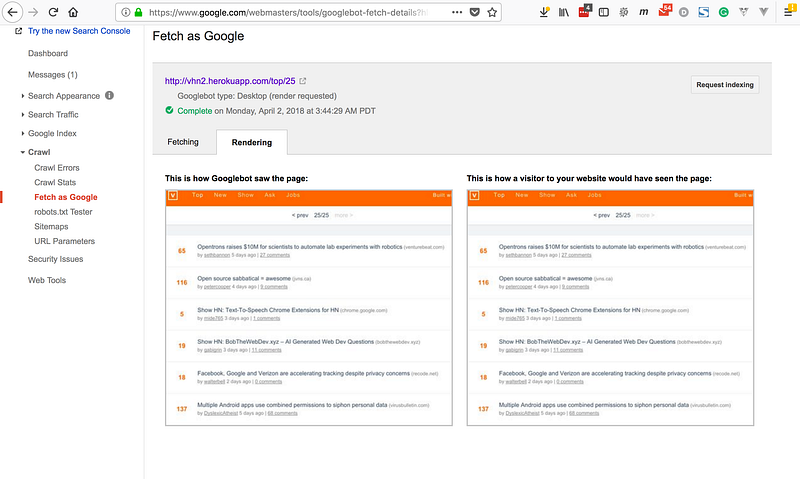The image size is (800, 479).
Task: Open Crawl Errors
Action: (57, 168)
